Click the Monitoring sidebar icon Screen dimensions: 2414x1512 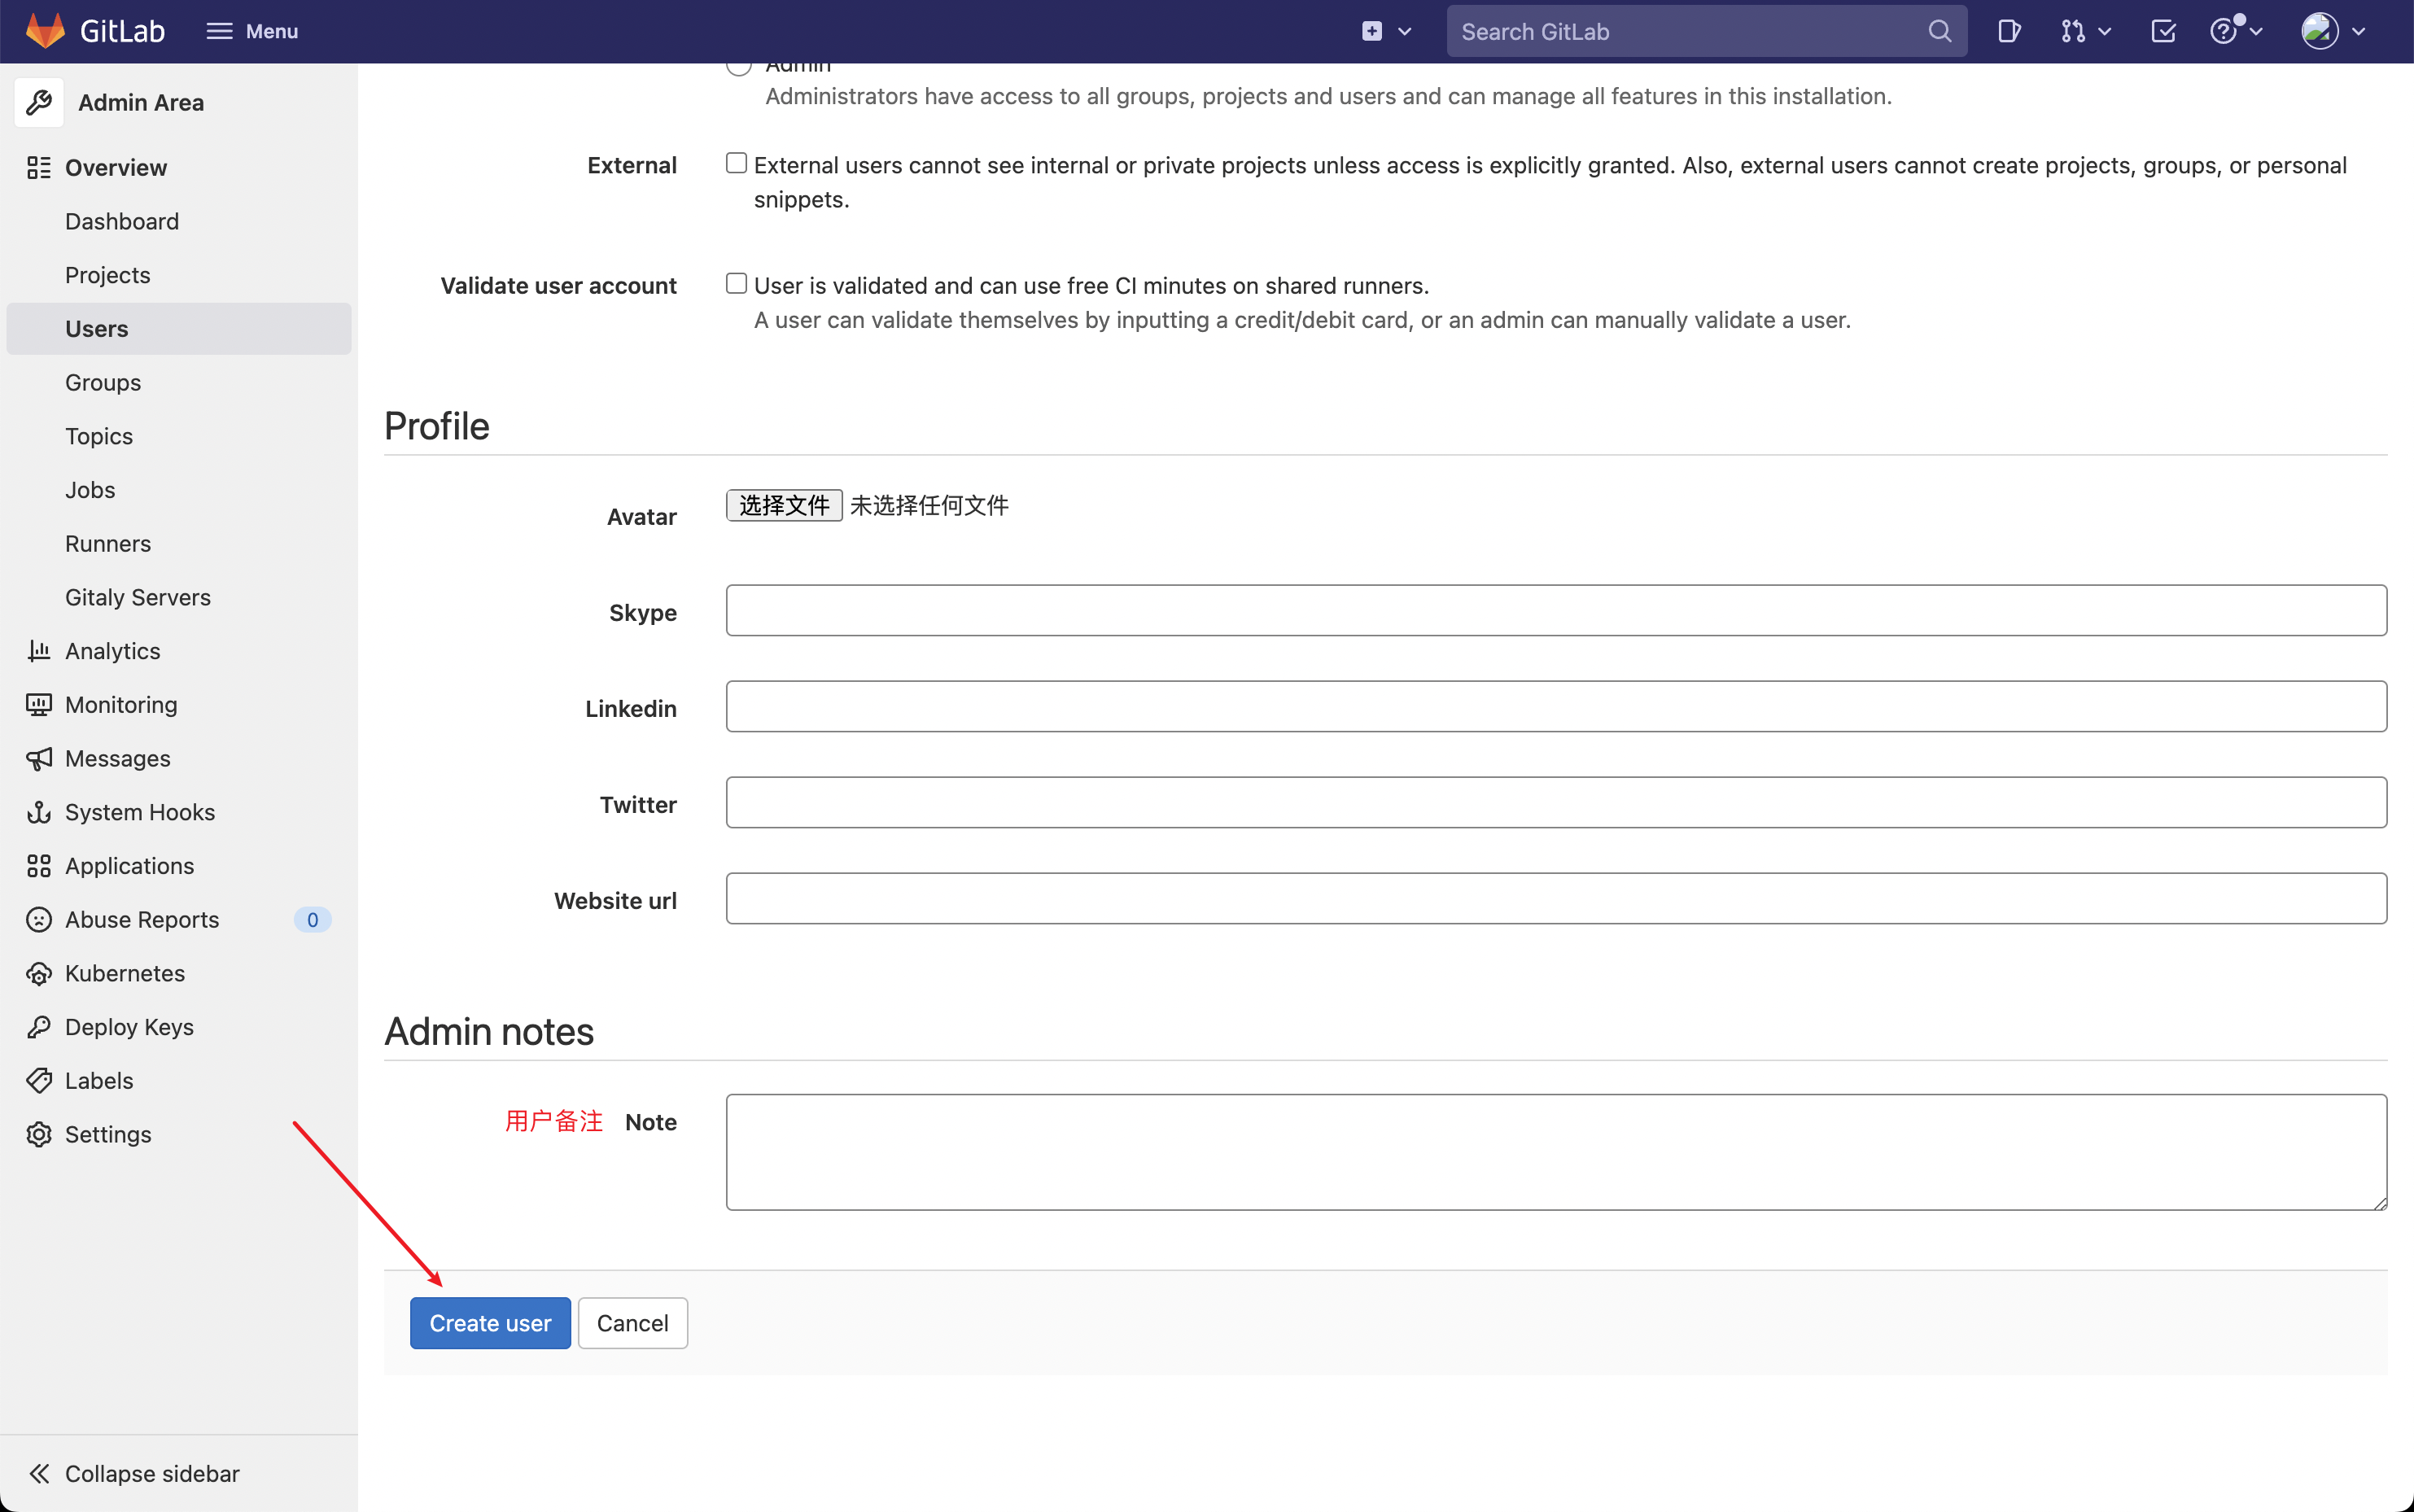point(38,704)
